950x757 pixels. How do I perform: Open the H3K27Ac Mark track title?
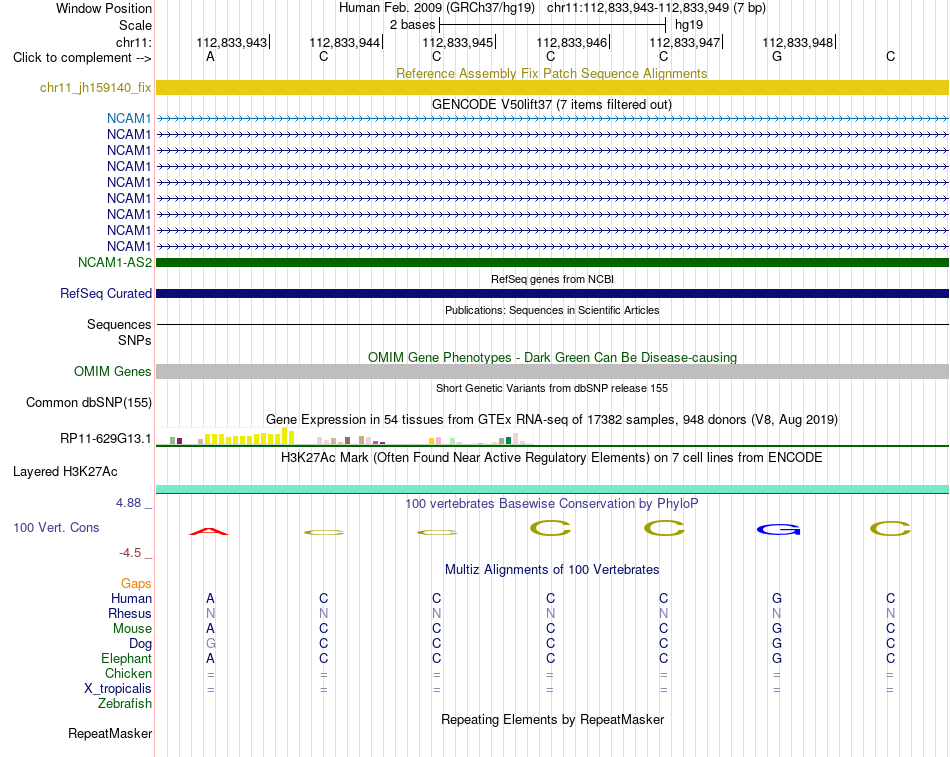pos(551,458)
